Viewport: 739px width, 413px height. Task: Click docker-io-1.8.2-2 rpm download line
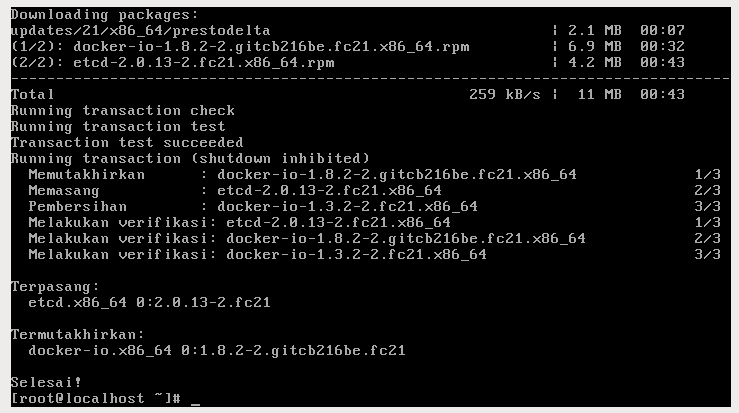tap(348, 47)
